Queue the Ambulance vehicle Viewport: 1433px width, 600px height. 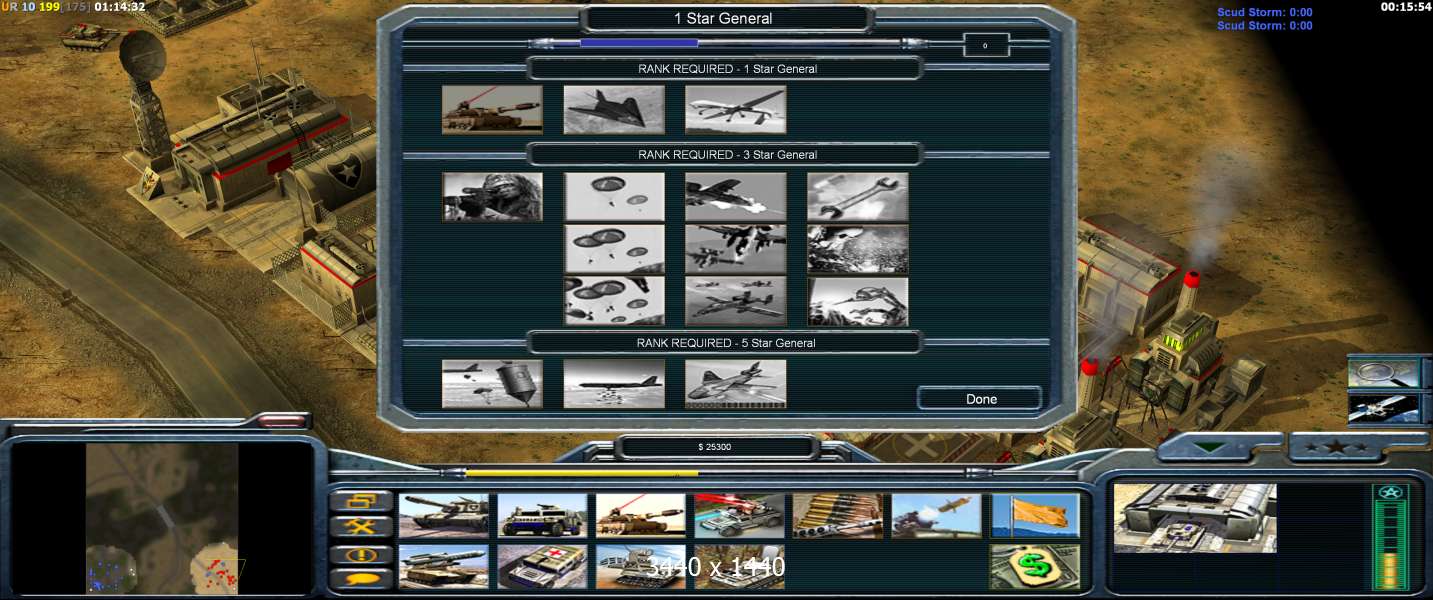pos(542,566)
